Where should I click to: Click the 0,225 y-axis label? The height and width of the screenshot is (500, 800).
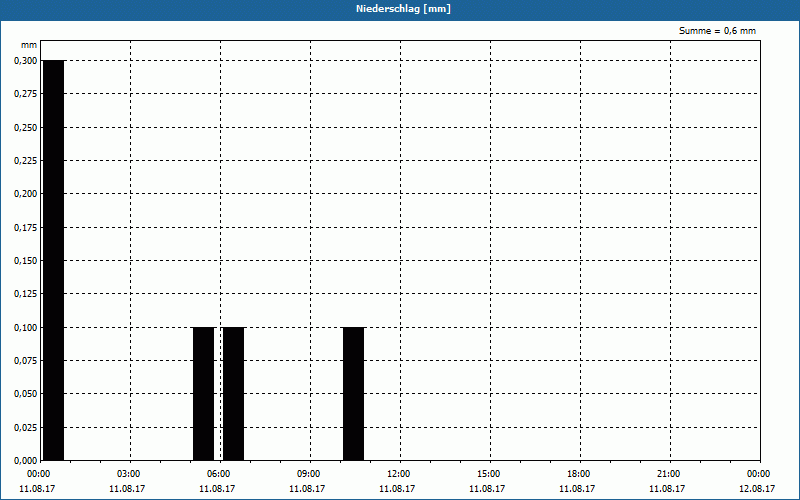26,161
